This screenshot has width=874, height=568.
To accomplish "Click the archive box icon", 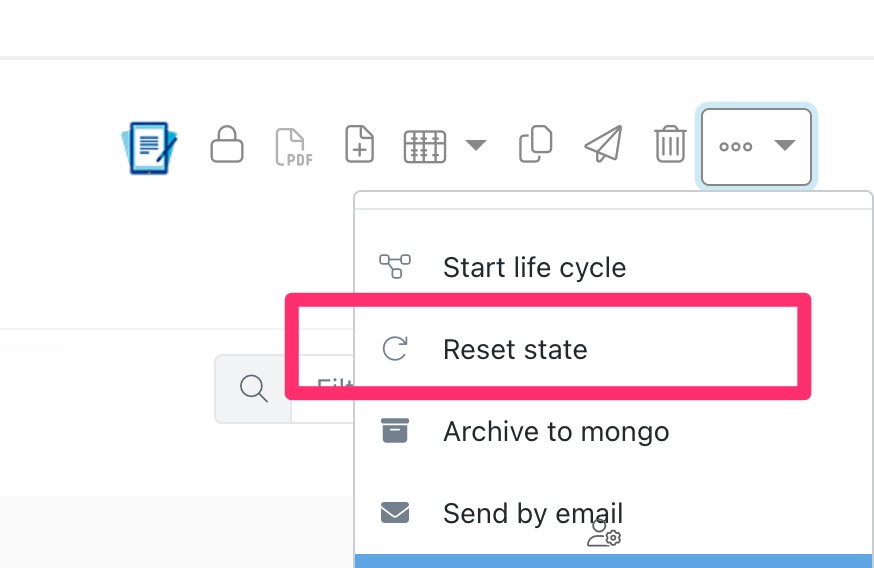I will coord(395,432).
